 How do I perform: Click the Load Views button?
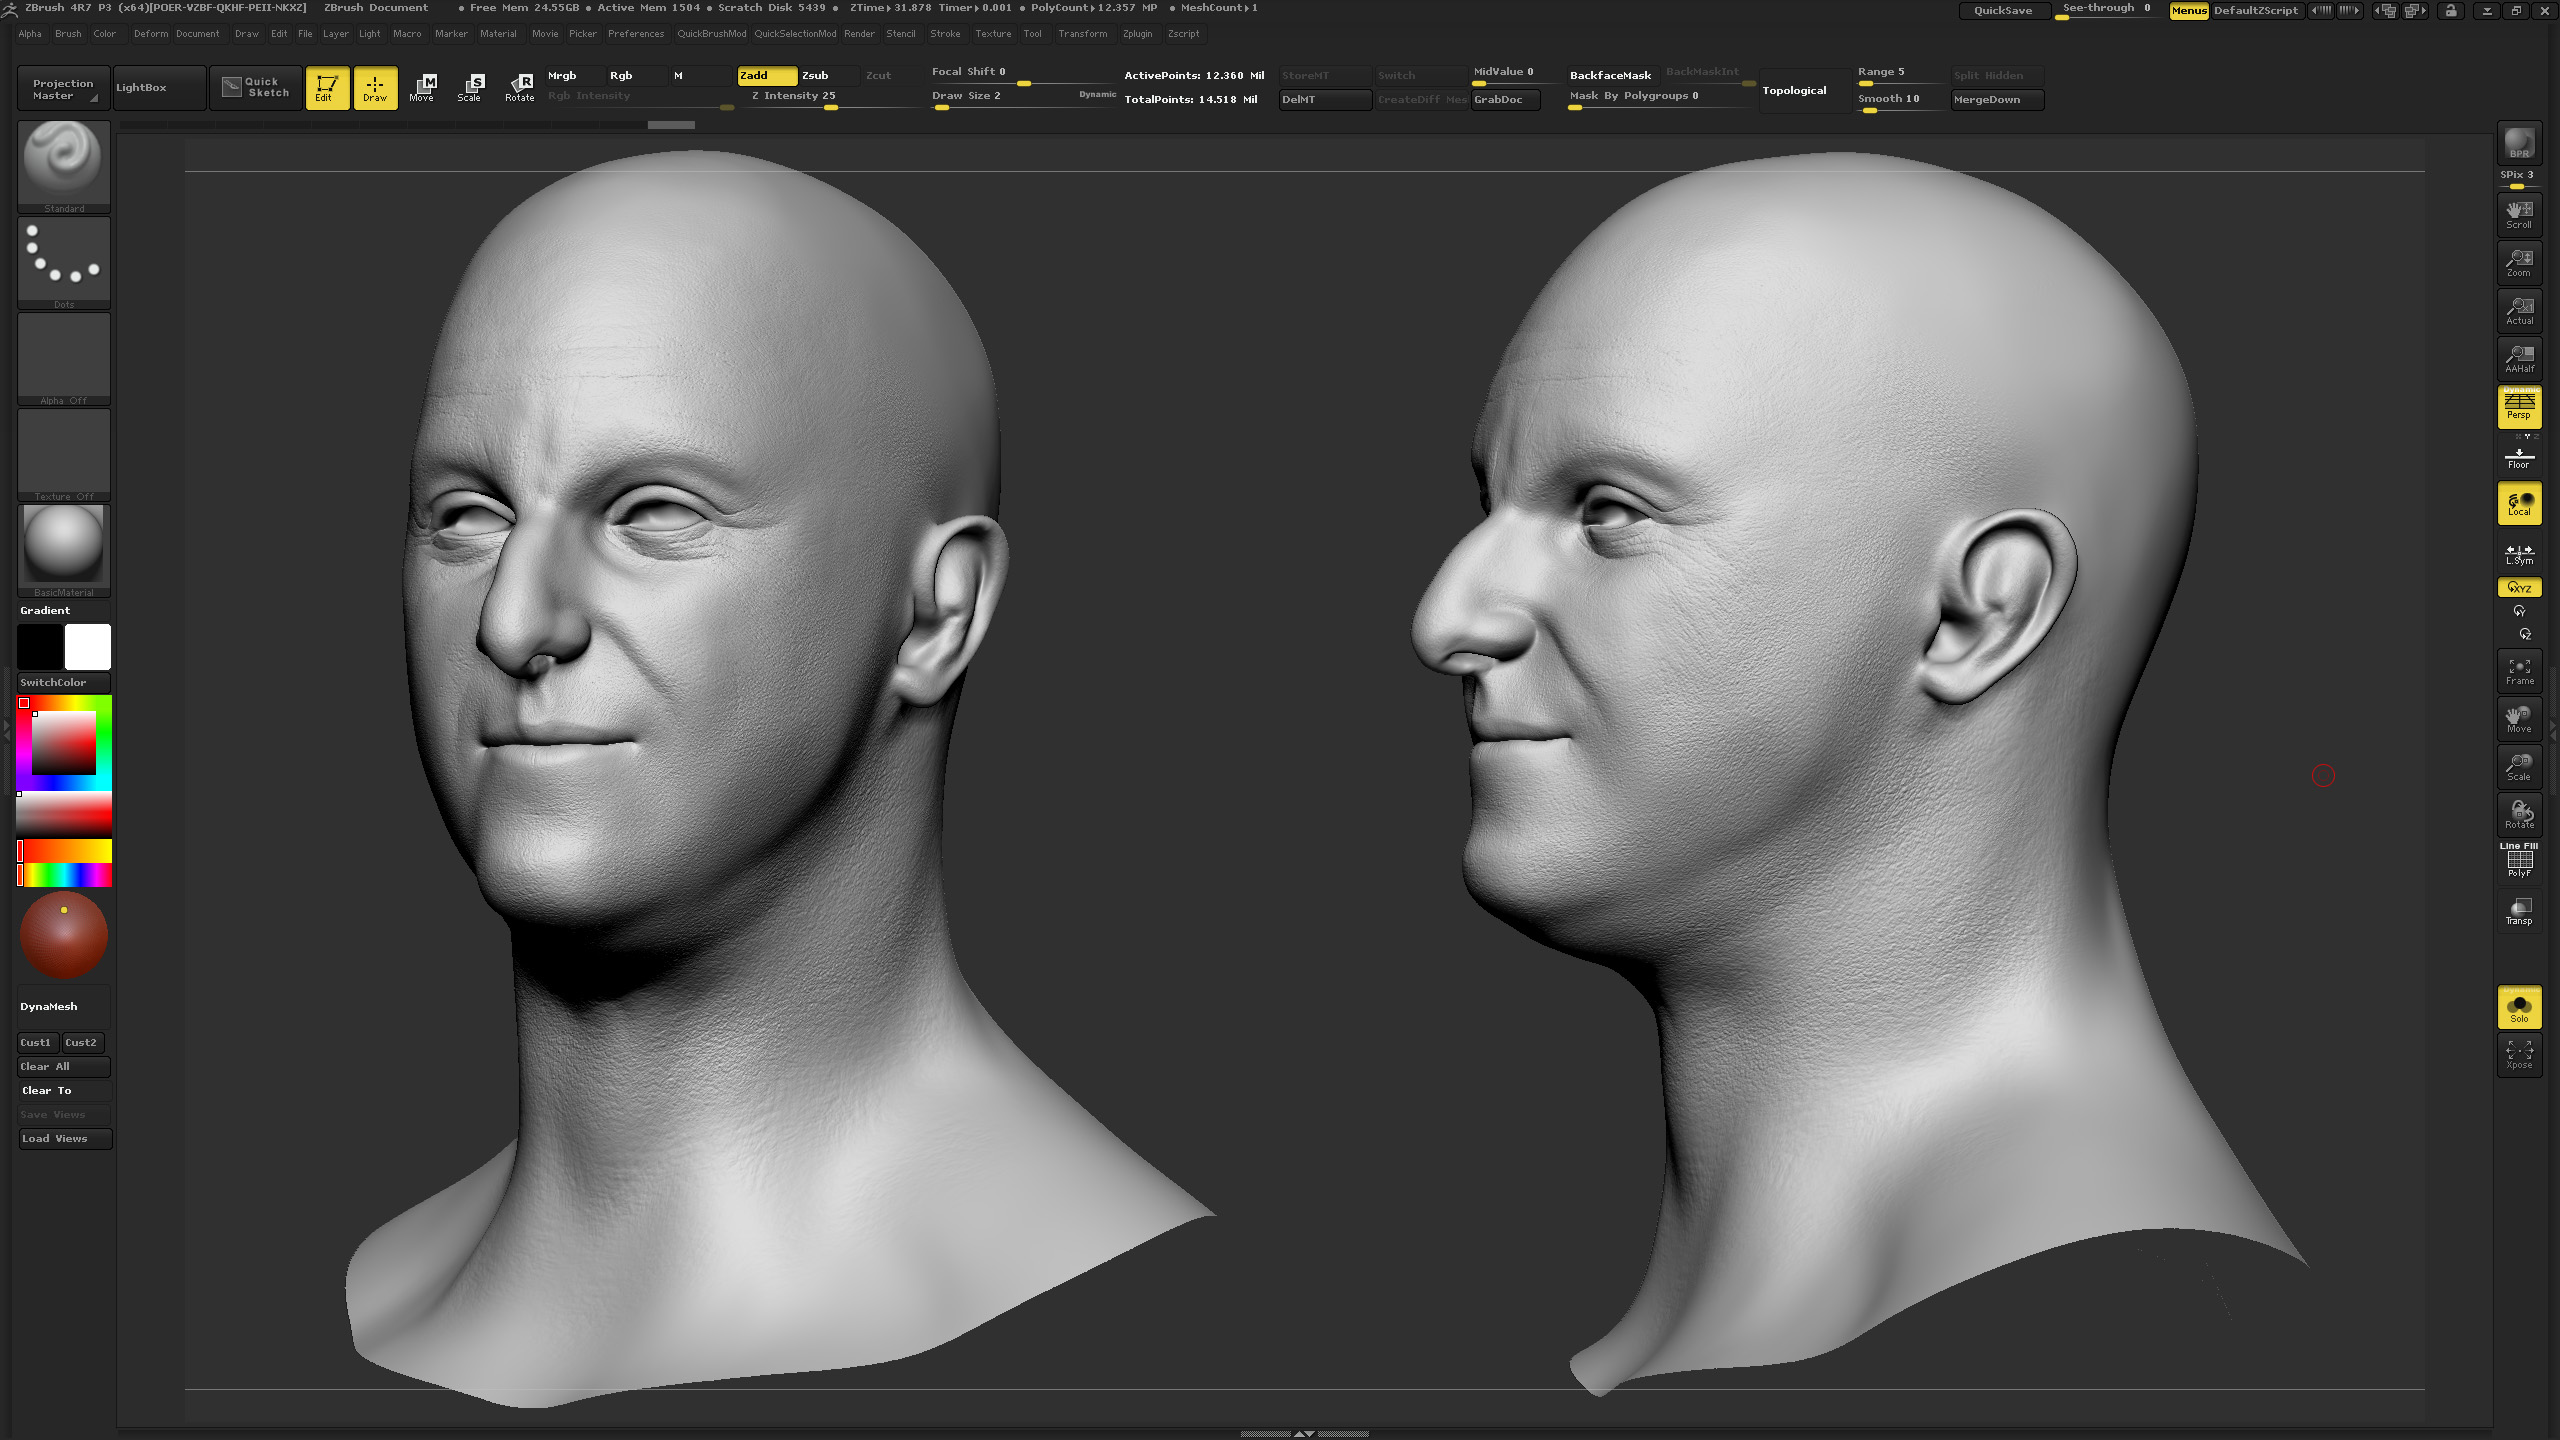(65, 1138)
